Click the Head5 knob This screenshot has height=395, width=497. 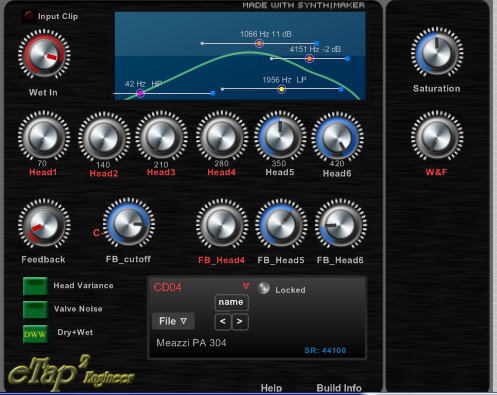[x=280, y=136]
